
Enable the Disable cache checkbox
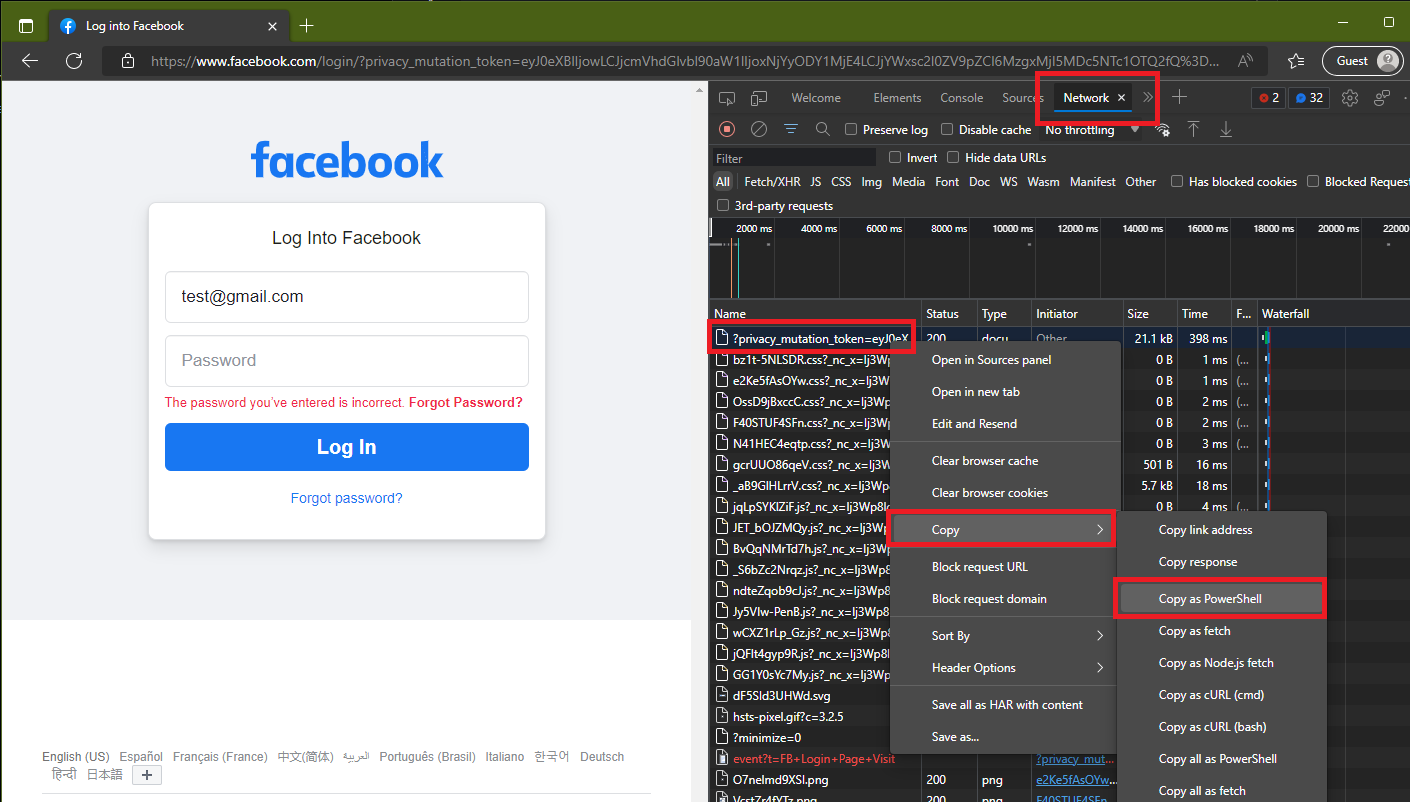coord(947,130)
